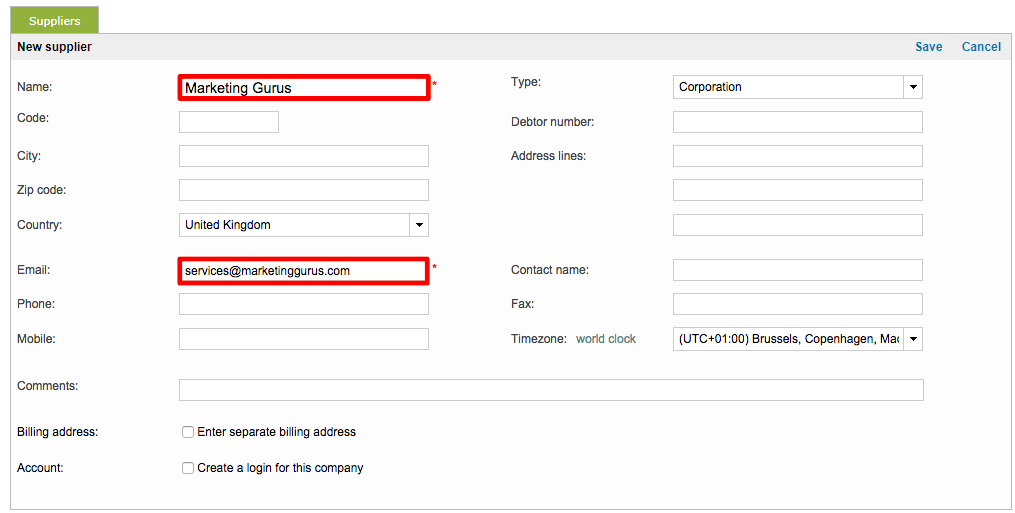Select the Debtor number field

pos(797,122)
